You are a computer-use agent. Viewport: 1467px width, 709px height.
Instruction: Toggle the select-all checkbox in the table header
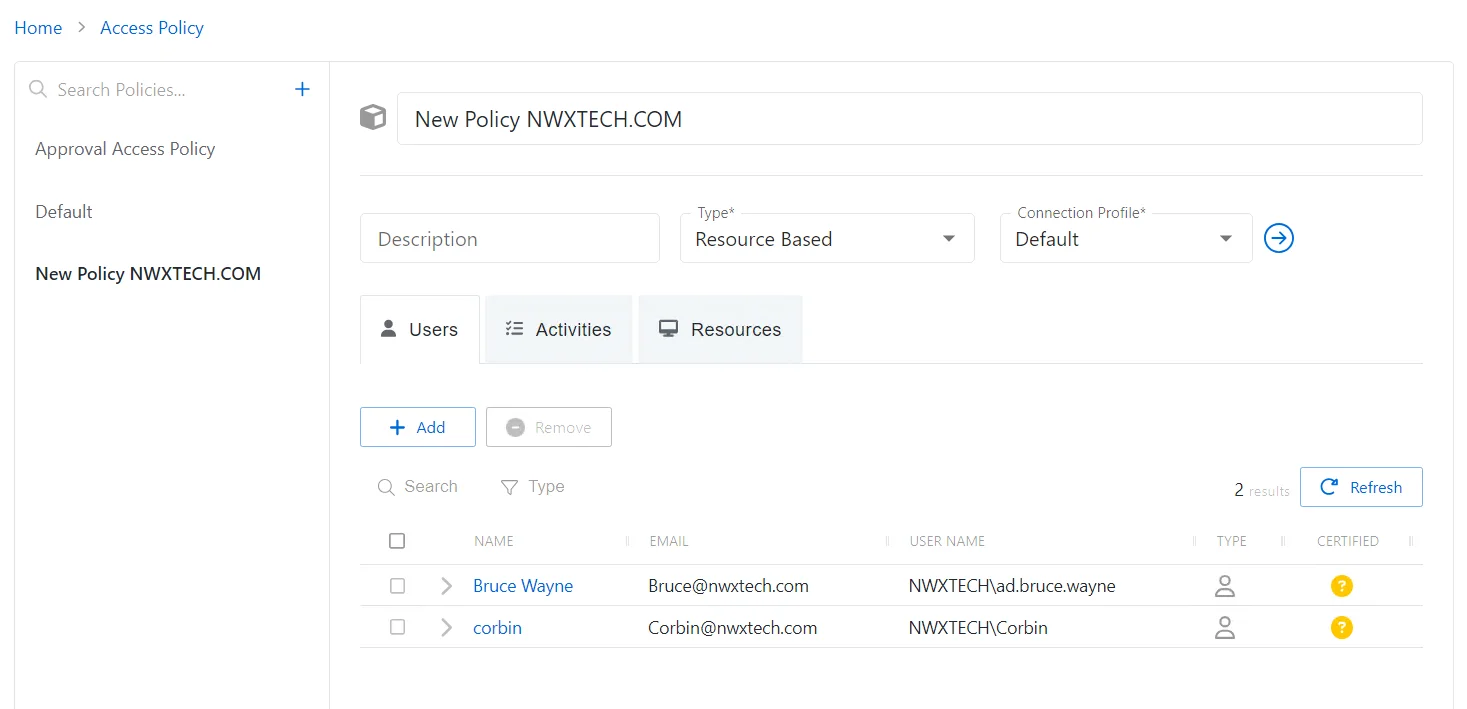[397, 541]
